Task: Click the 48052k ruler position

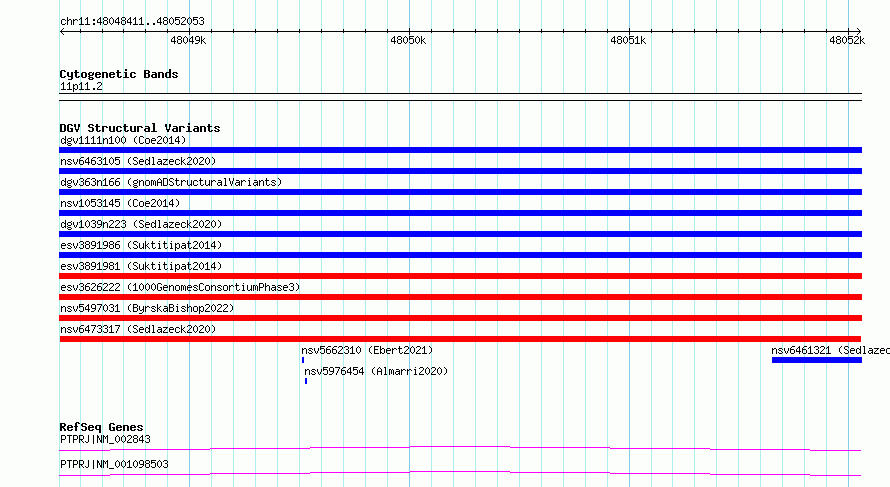Action: pyautogui.click(x=847, y=40)
